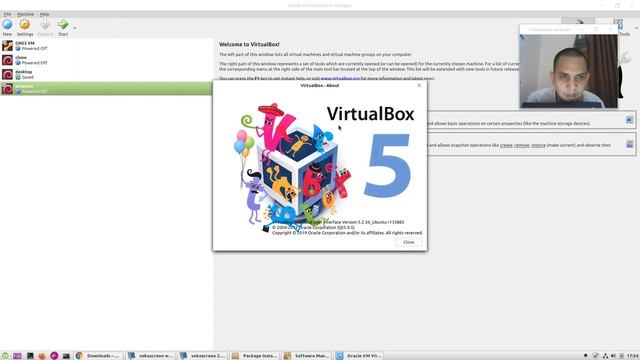Click the Details tool pin icon
This screenshot has height=360, width=640.
coord(629,120)
